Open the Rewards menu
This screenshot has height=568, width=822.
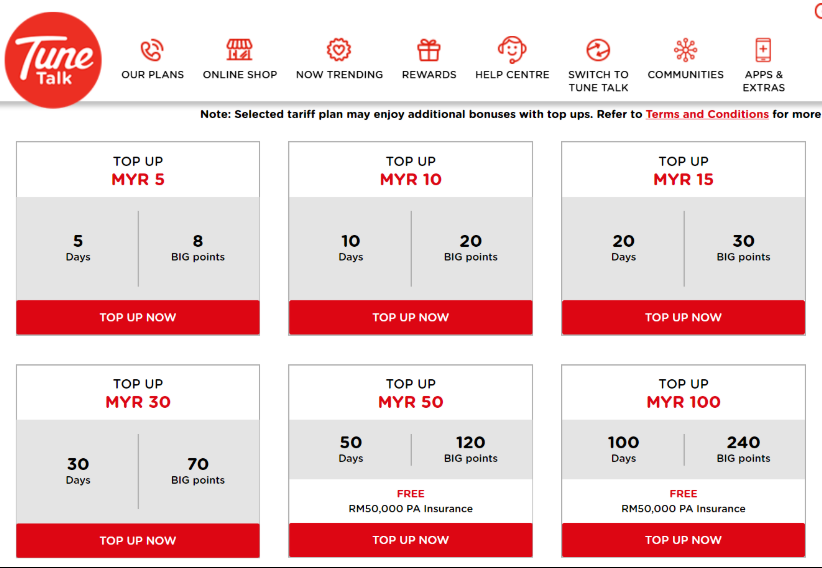click(429, 74)
